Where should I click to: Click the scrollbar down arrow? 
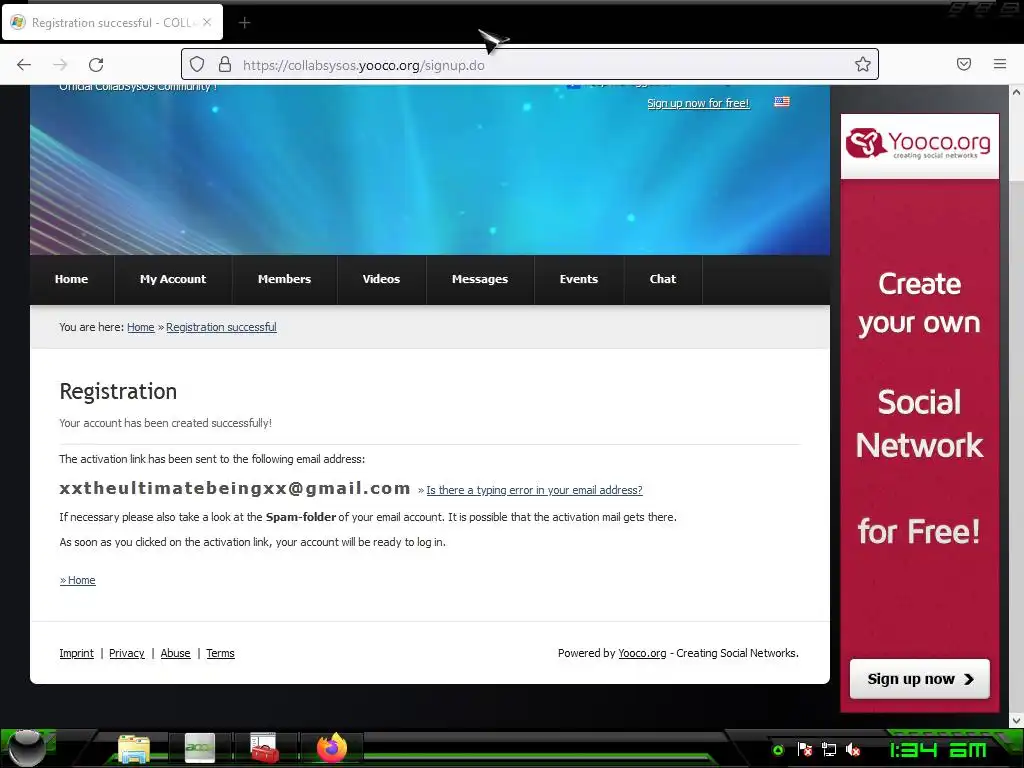pyautogui.click(x=1016, y=720)
